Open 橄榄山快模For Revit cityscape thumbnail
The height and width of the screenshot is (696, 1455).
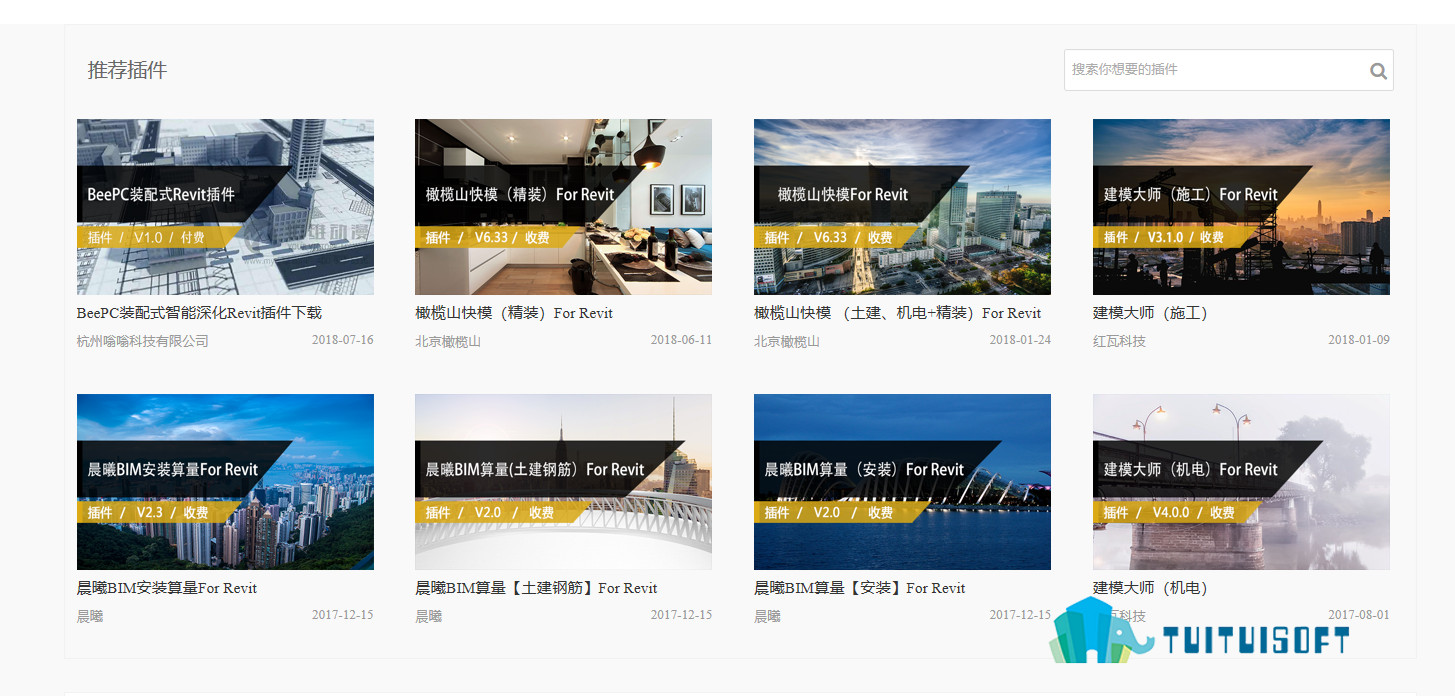(x=902, y=207)
